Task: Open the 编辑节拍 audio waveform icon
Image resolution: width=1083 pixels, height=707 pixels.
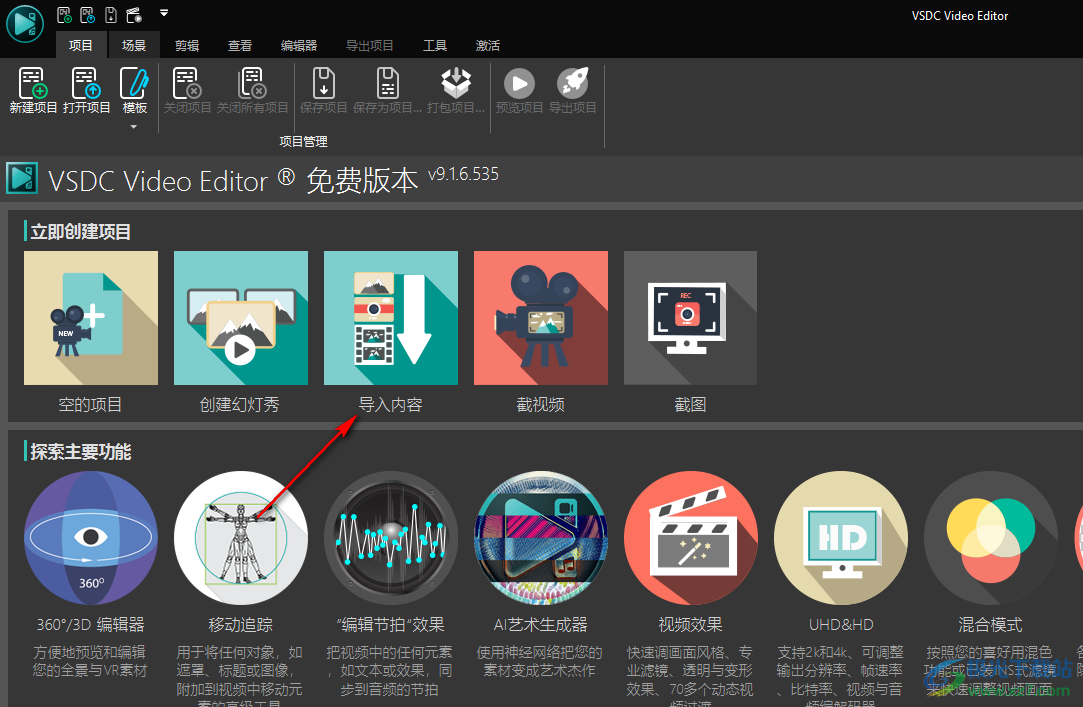Action: [x=390, y=538]
